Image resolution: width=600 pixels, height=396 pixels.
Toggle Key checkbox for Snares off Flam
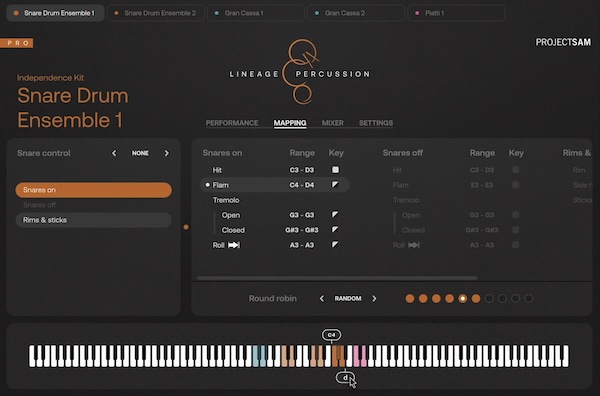[x=515, y=185]
